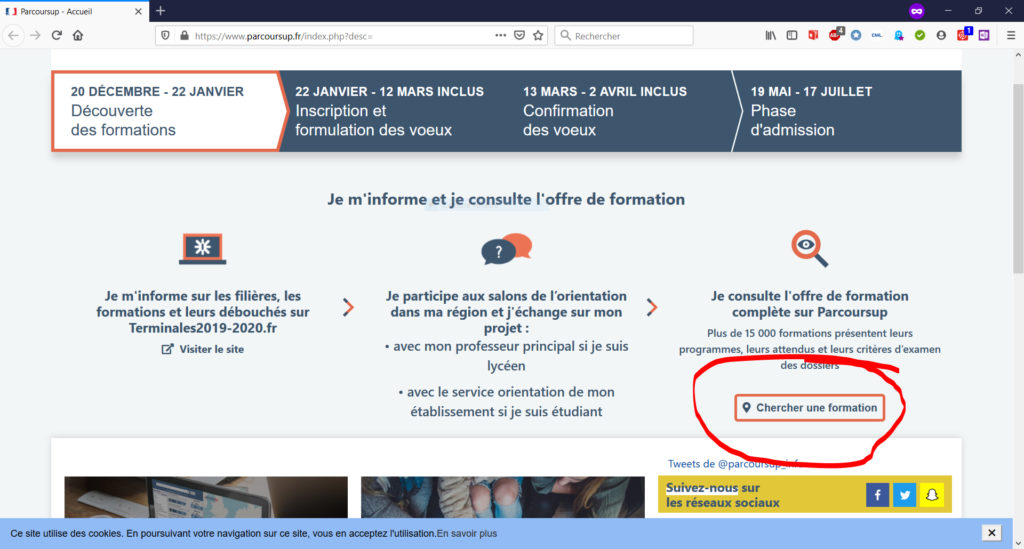Open the Facebook social icon
Image resolution: width=1024 pixels, height=549 pixels.
click(878, 495)
